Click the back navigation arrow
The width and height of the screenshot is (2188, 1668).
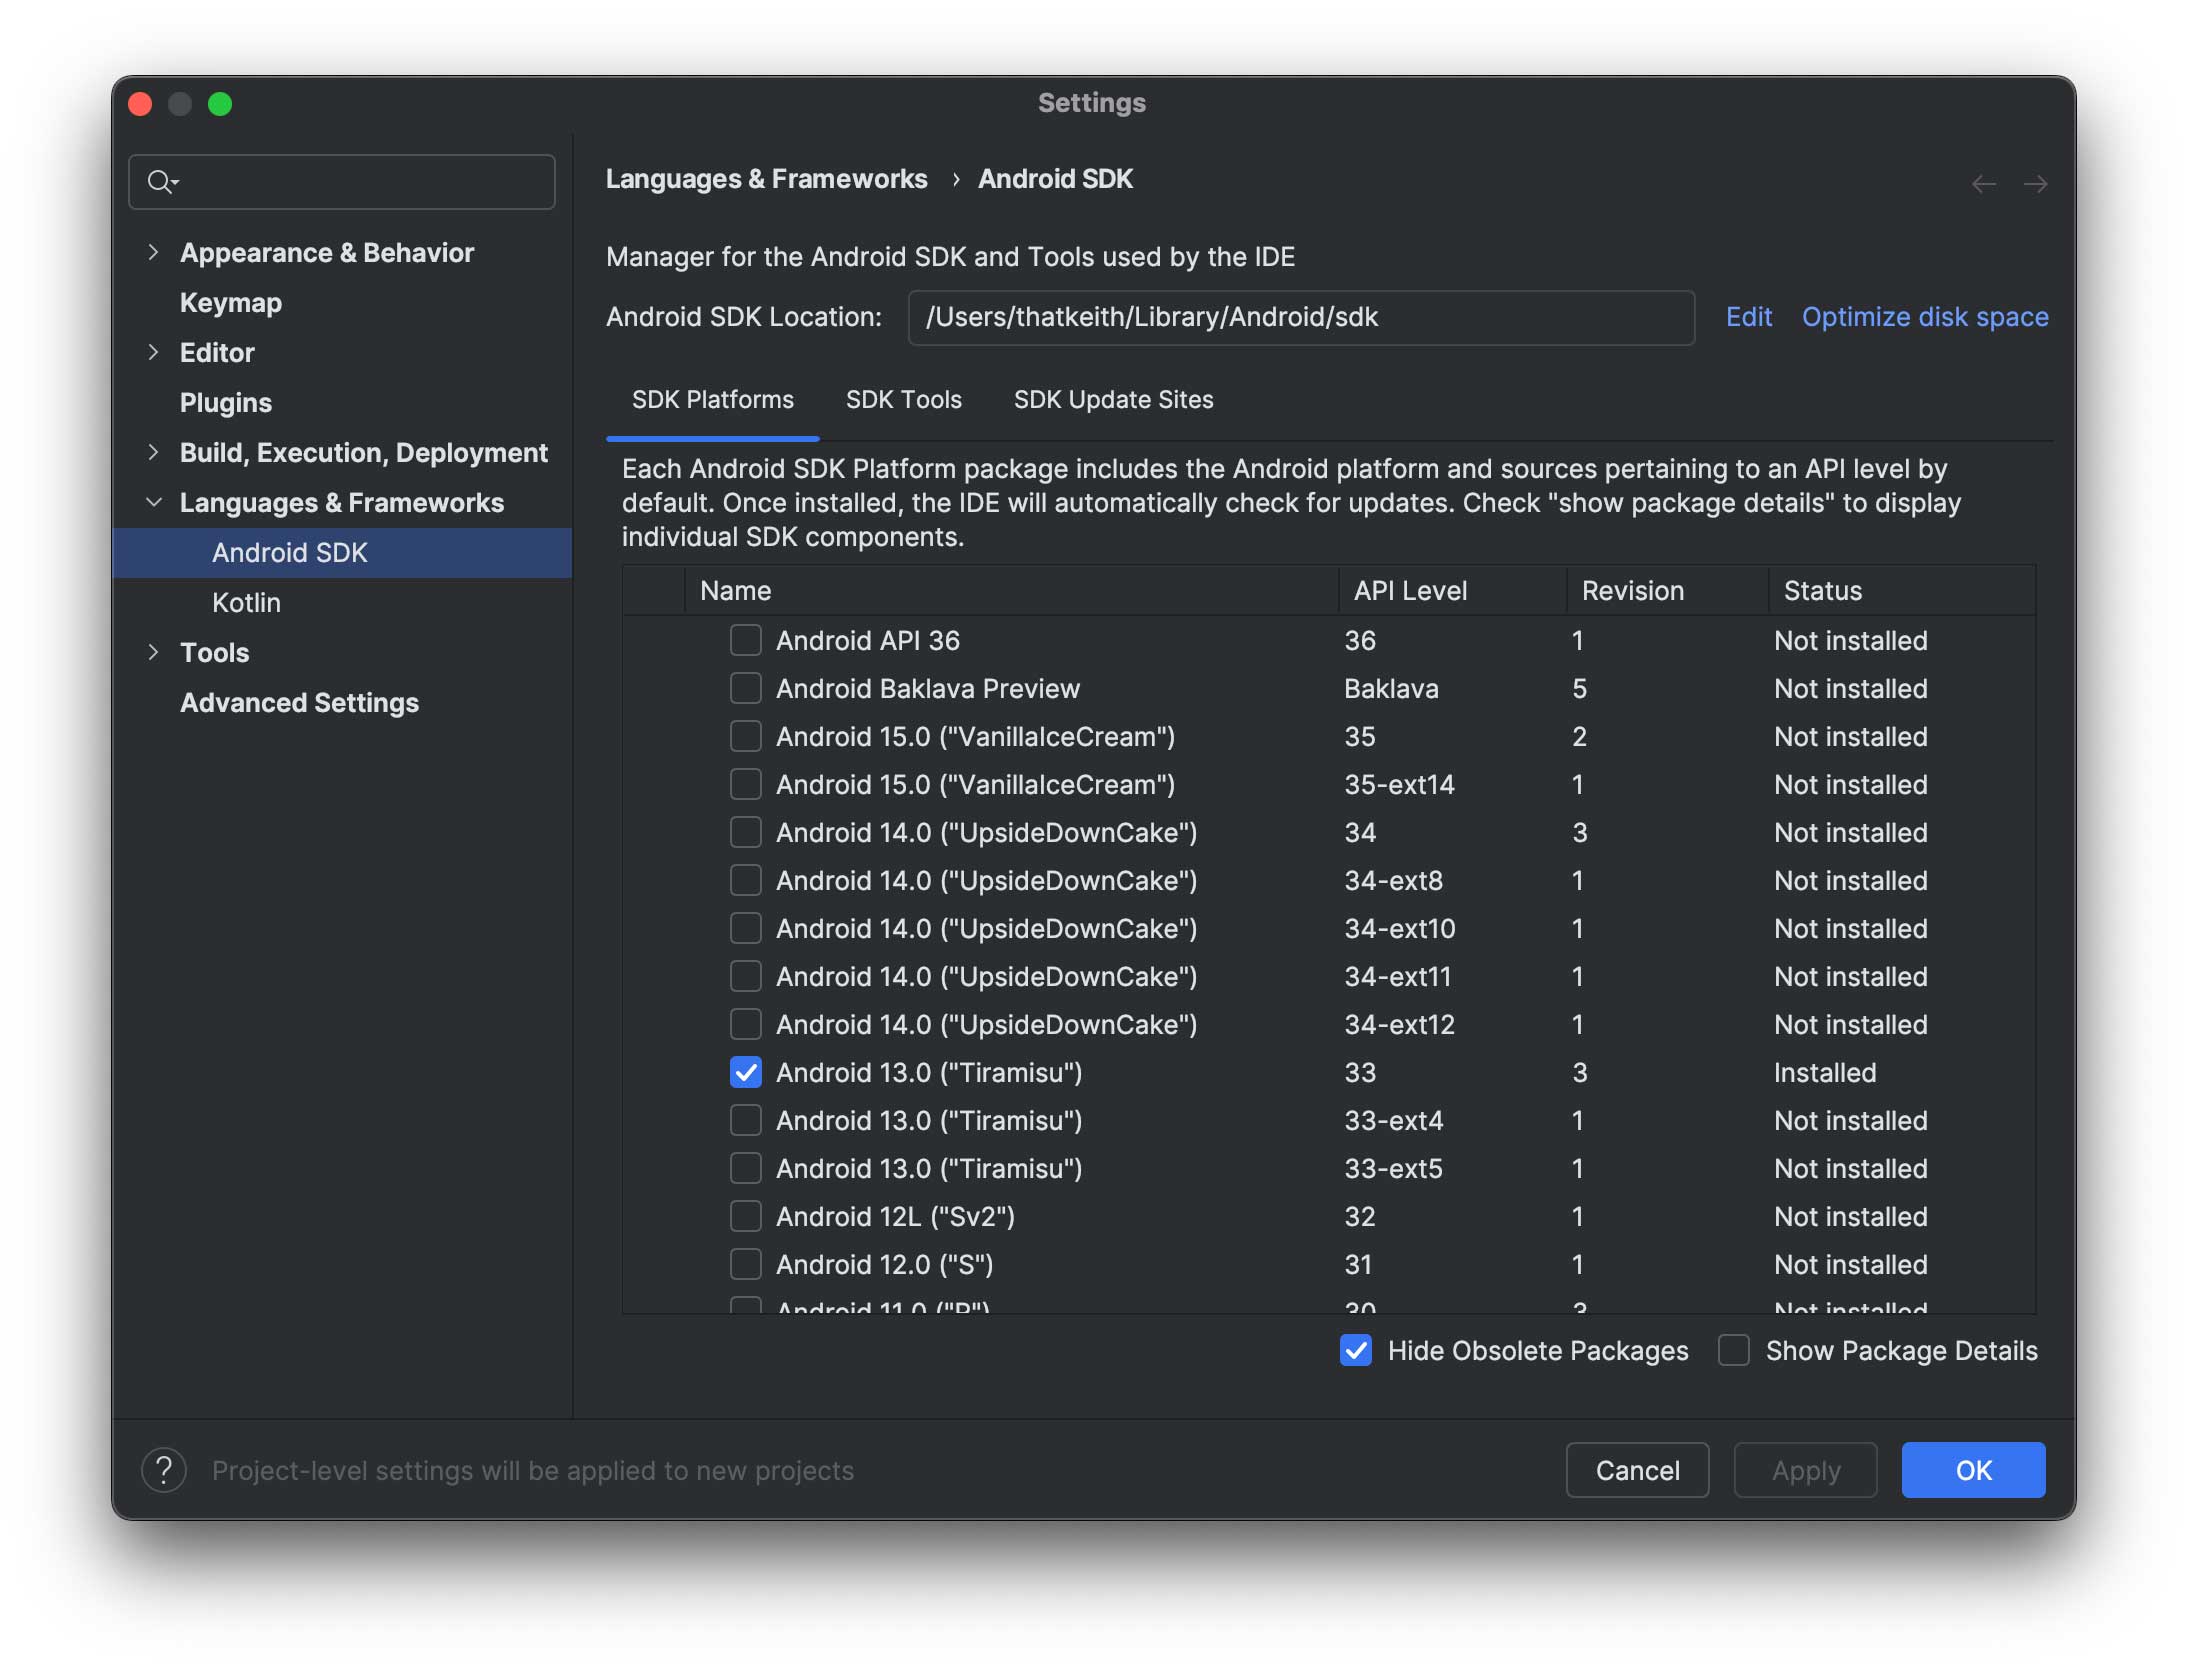pyautogui.click(x=1983, y=184)
